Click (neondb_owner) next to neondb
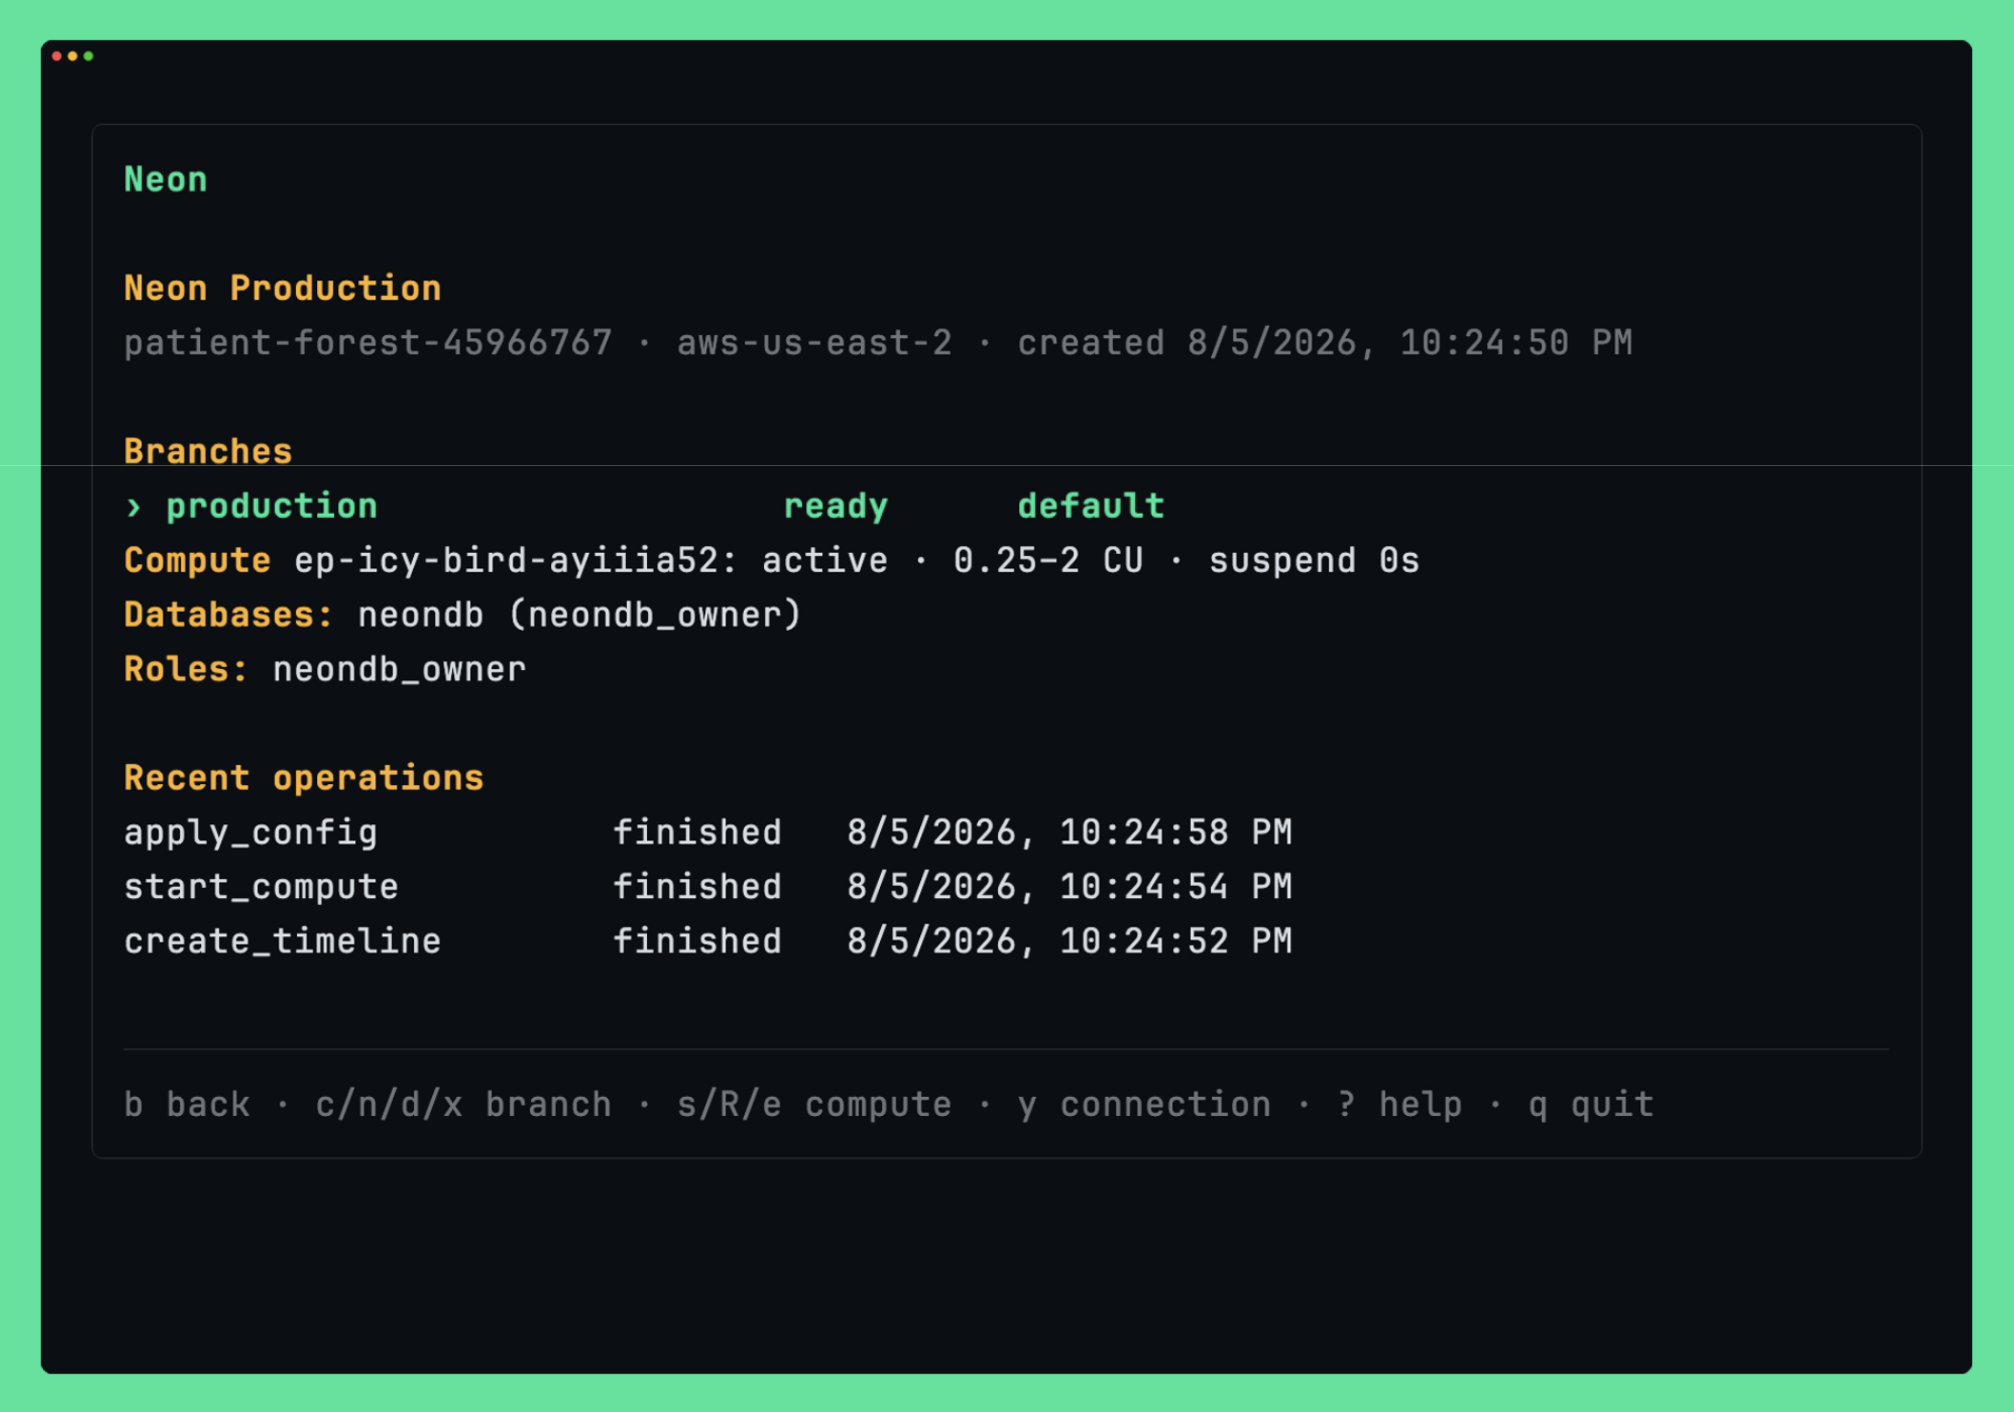The height and width of the screenshot is (1412, 2014). pos(654,615)
